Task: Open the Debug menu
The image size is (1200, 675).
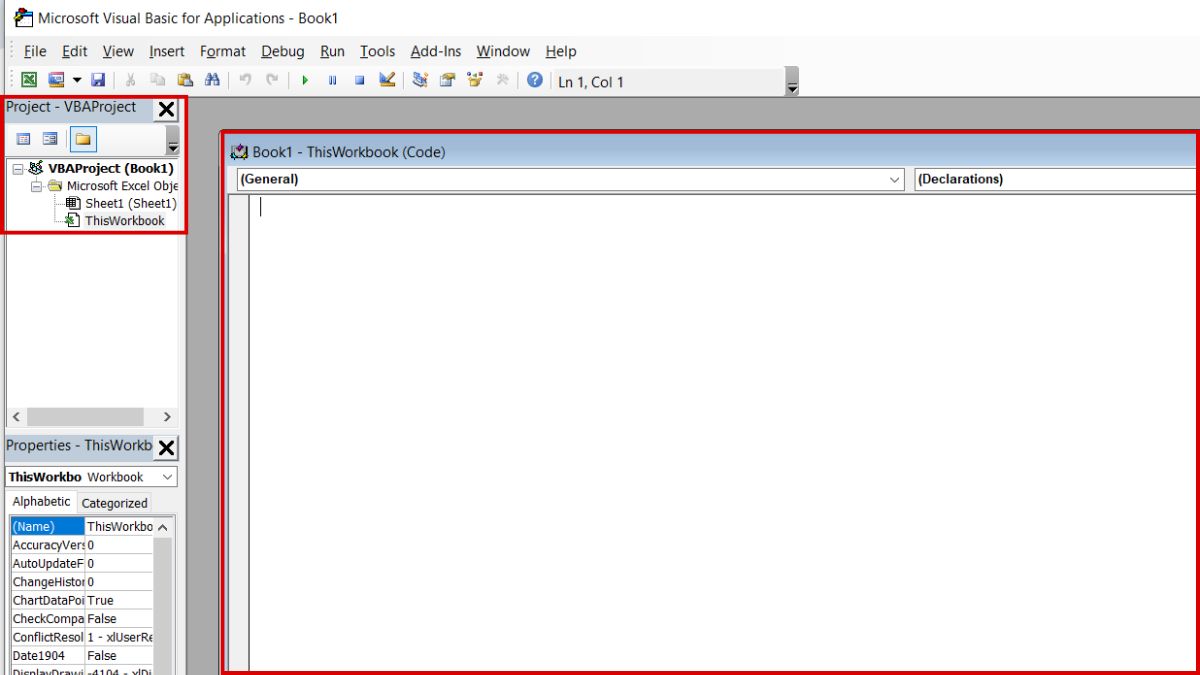Action: click(x=283, y=51)
